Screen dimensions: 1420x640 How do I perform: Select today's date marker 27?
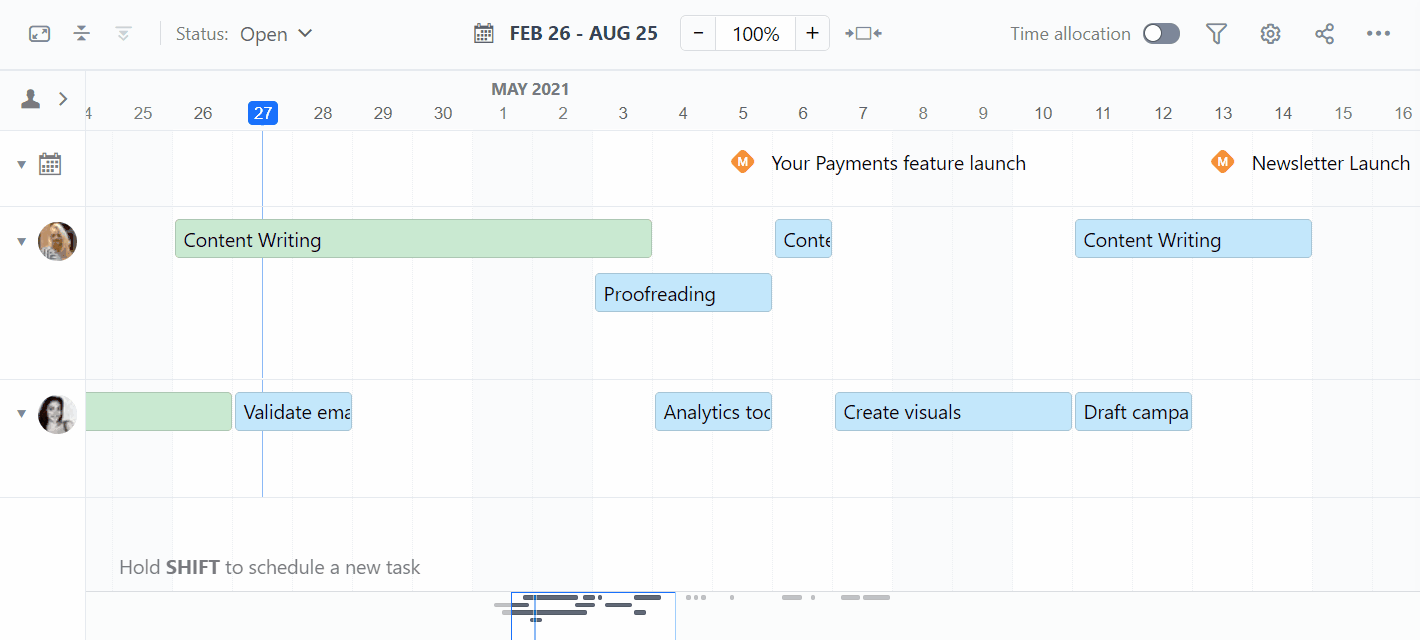coord(263,113)
